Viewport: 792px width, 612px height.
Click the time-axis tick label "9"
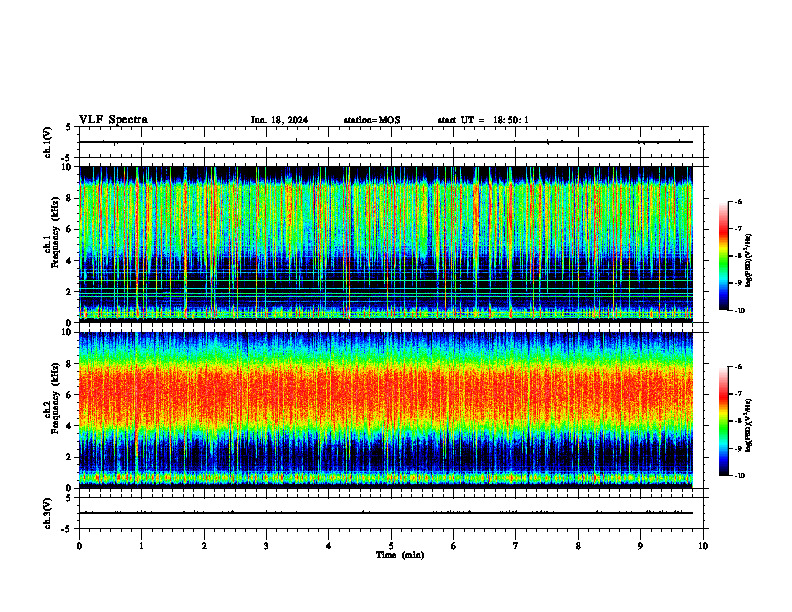click(x=640, y=546)
